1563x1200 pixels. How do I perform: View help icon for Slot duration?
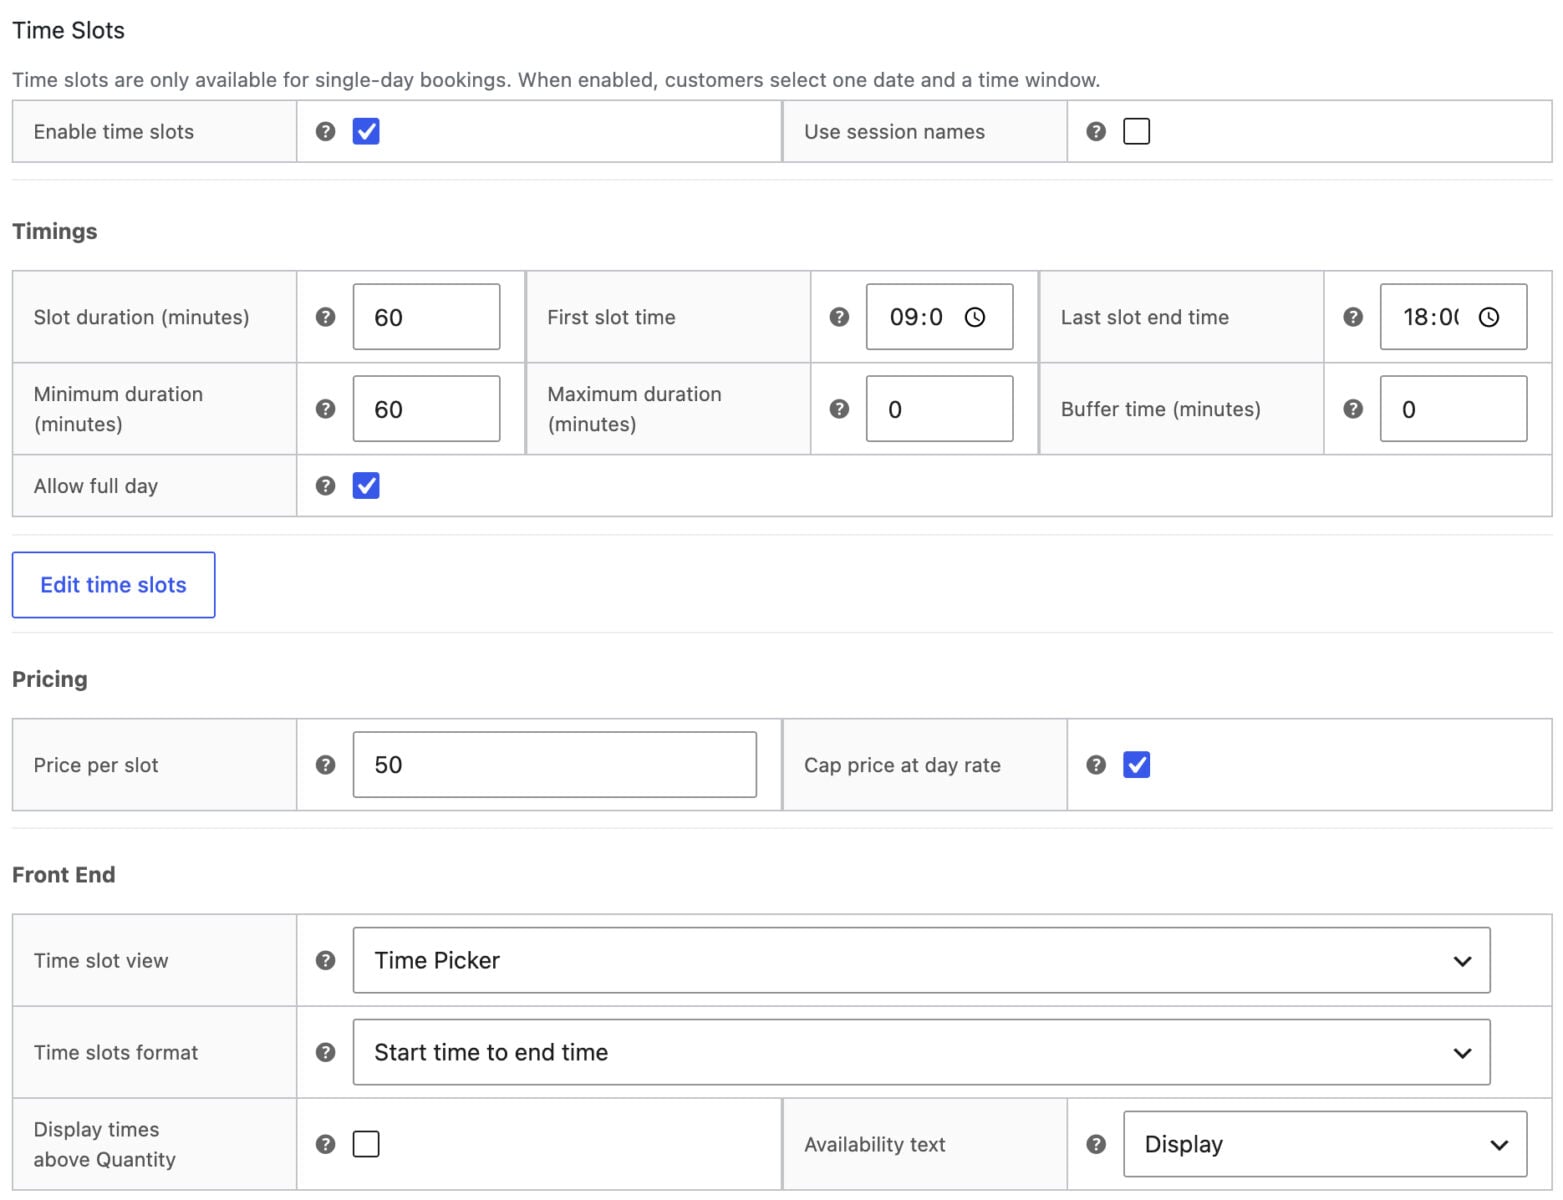click(x=325, y=317)
